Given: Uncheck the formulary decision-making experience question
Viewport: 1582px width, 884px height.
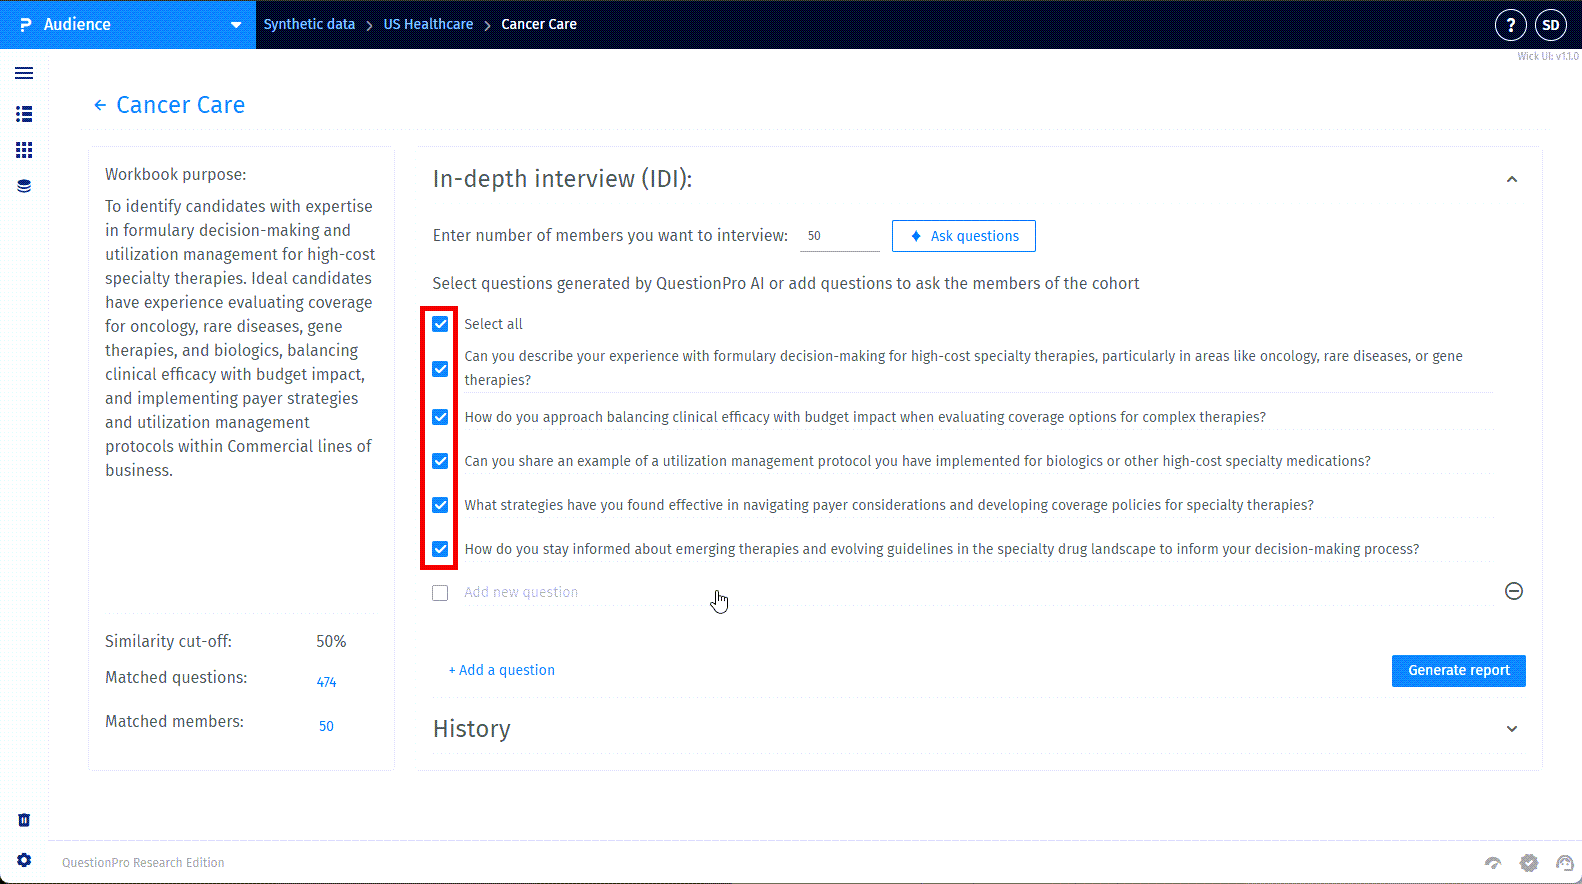Looking at the screenshot, I should click(x=440, y=369).
